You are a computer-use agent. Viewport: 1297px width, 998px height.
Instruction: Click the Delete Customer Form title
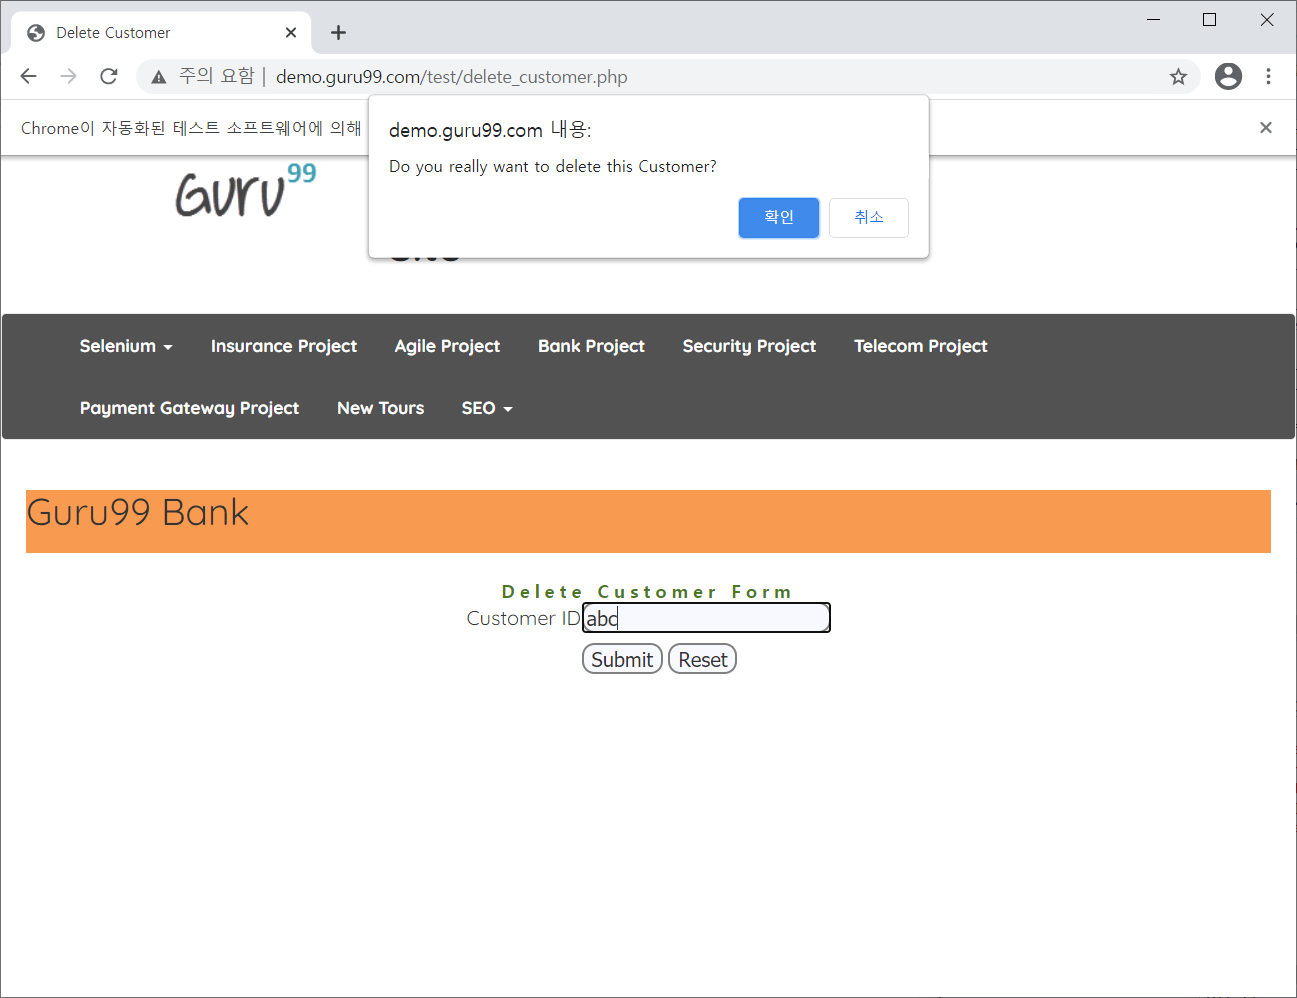pos(647,592)
